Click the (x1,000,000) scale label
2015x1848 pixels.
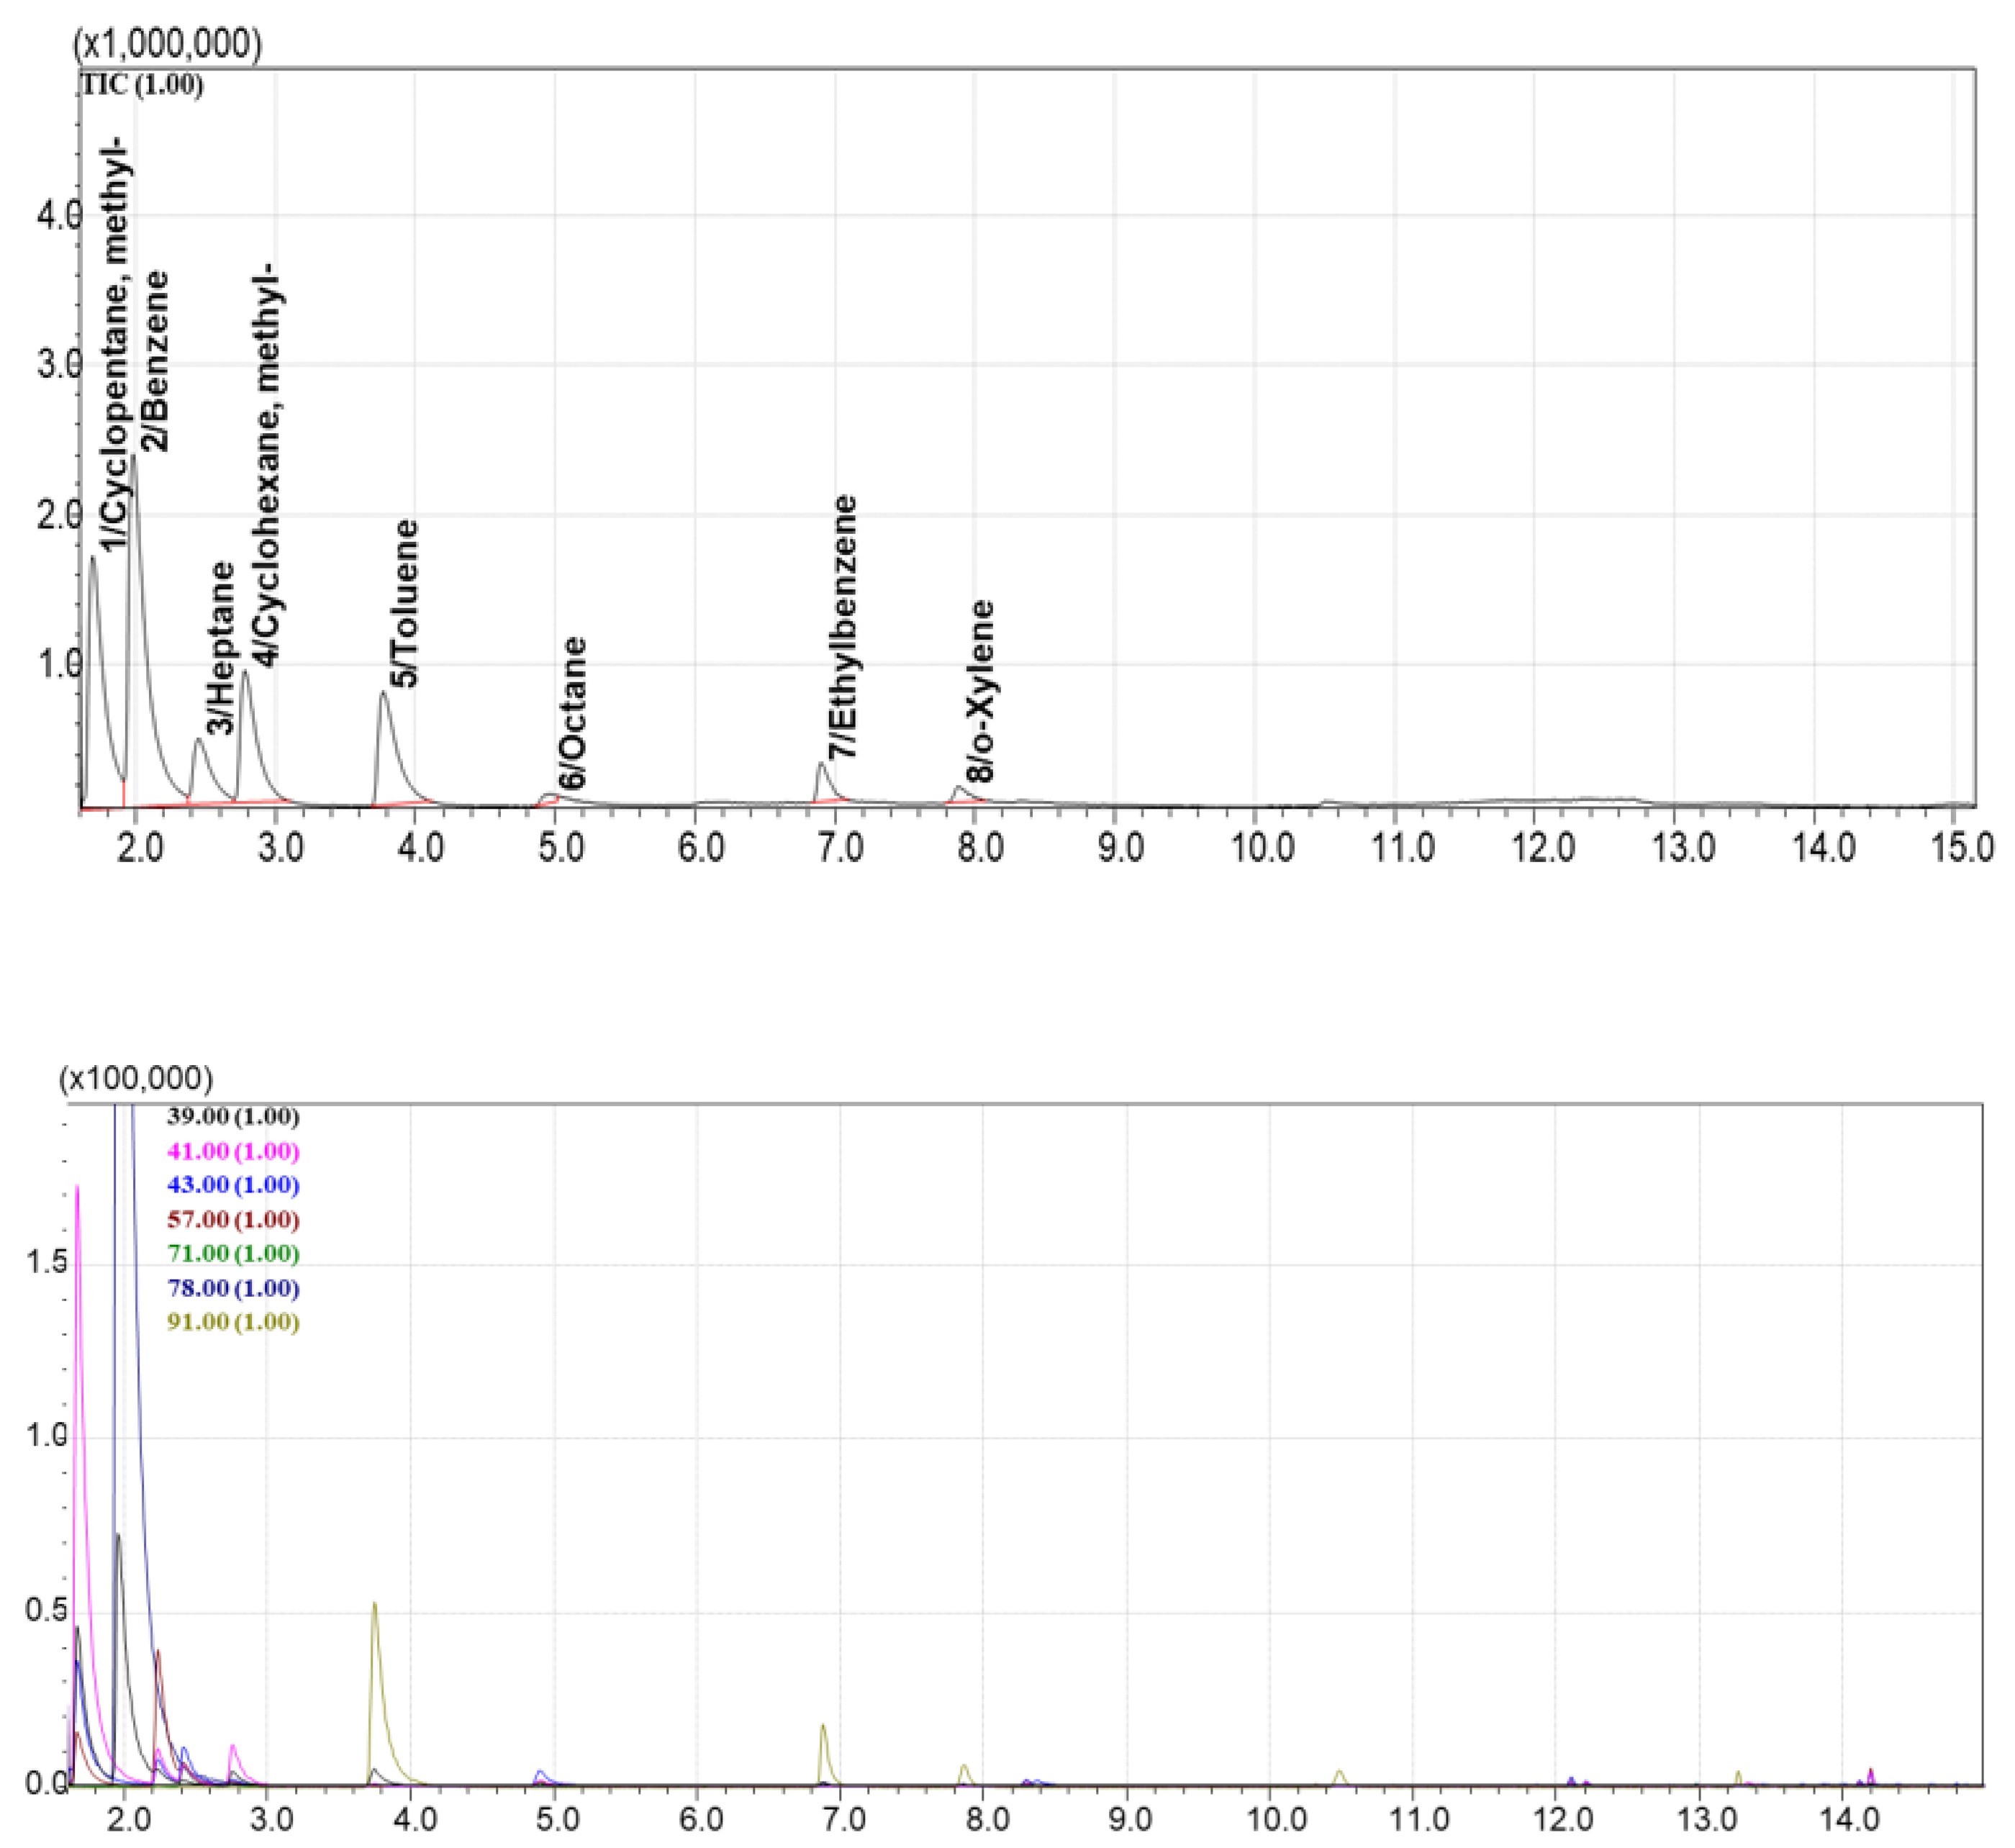coord(167,45)
